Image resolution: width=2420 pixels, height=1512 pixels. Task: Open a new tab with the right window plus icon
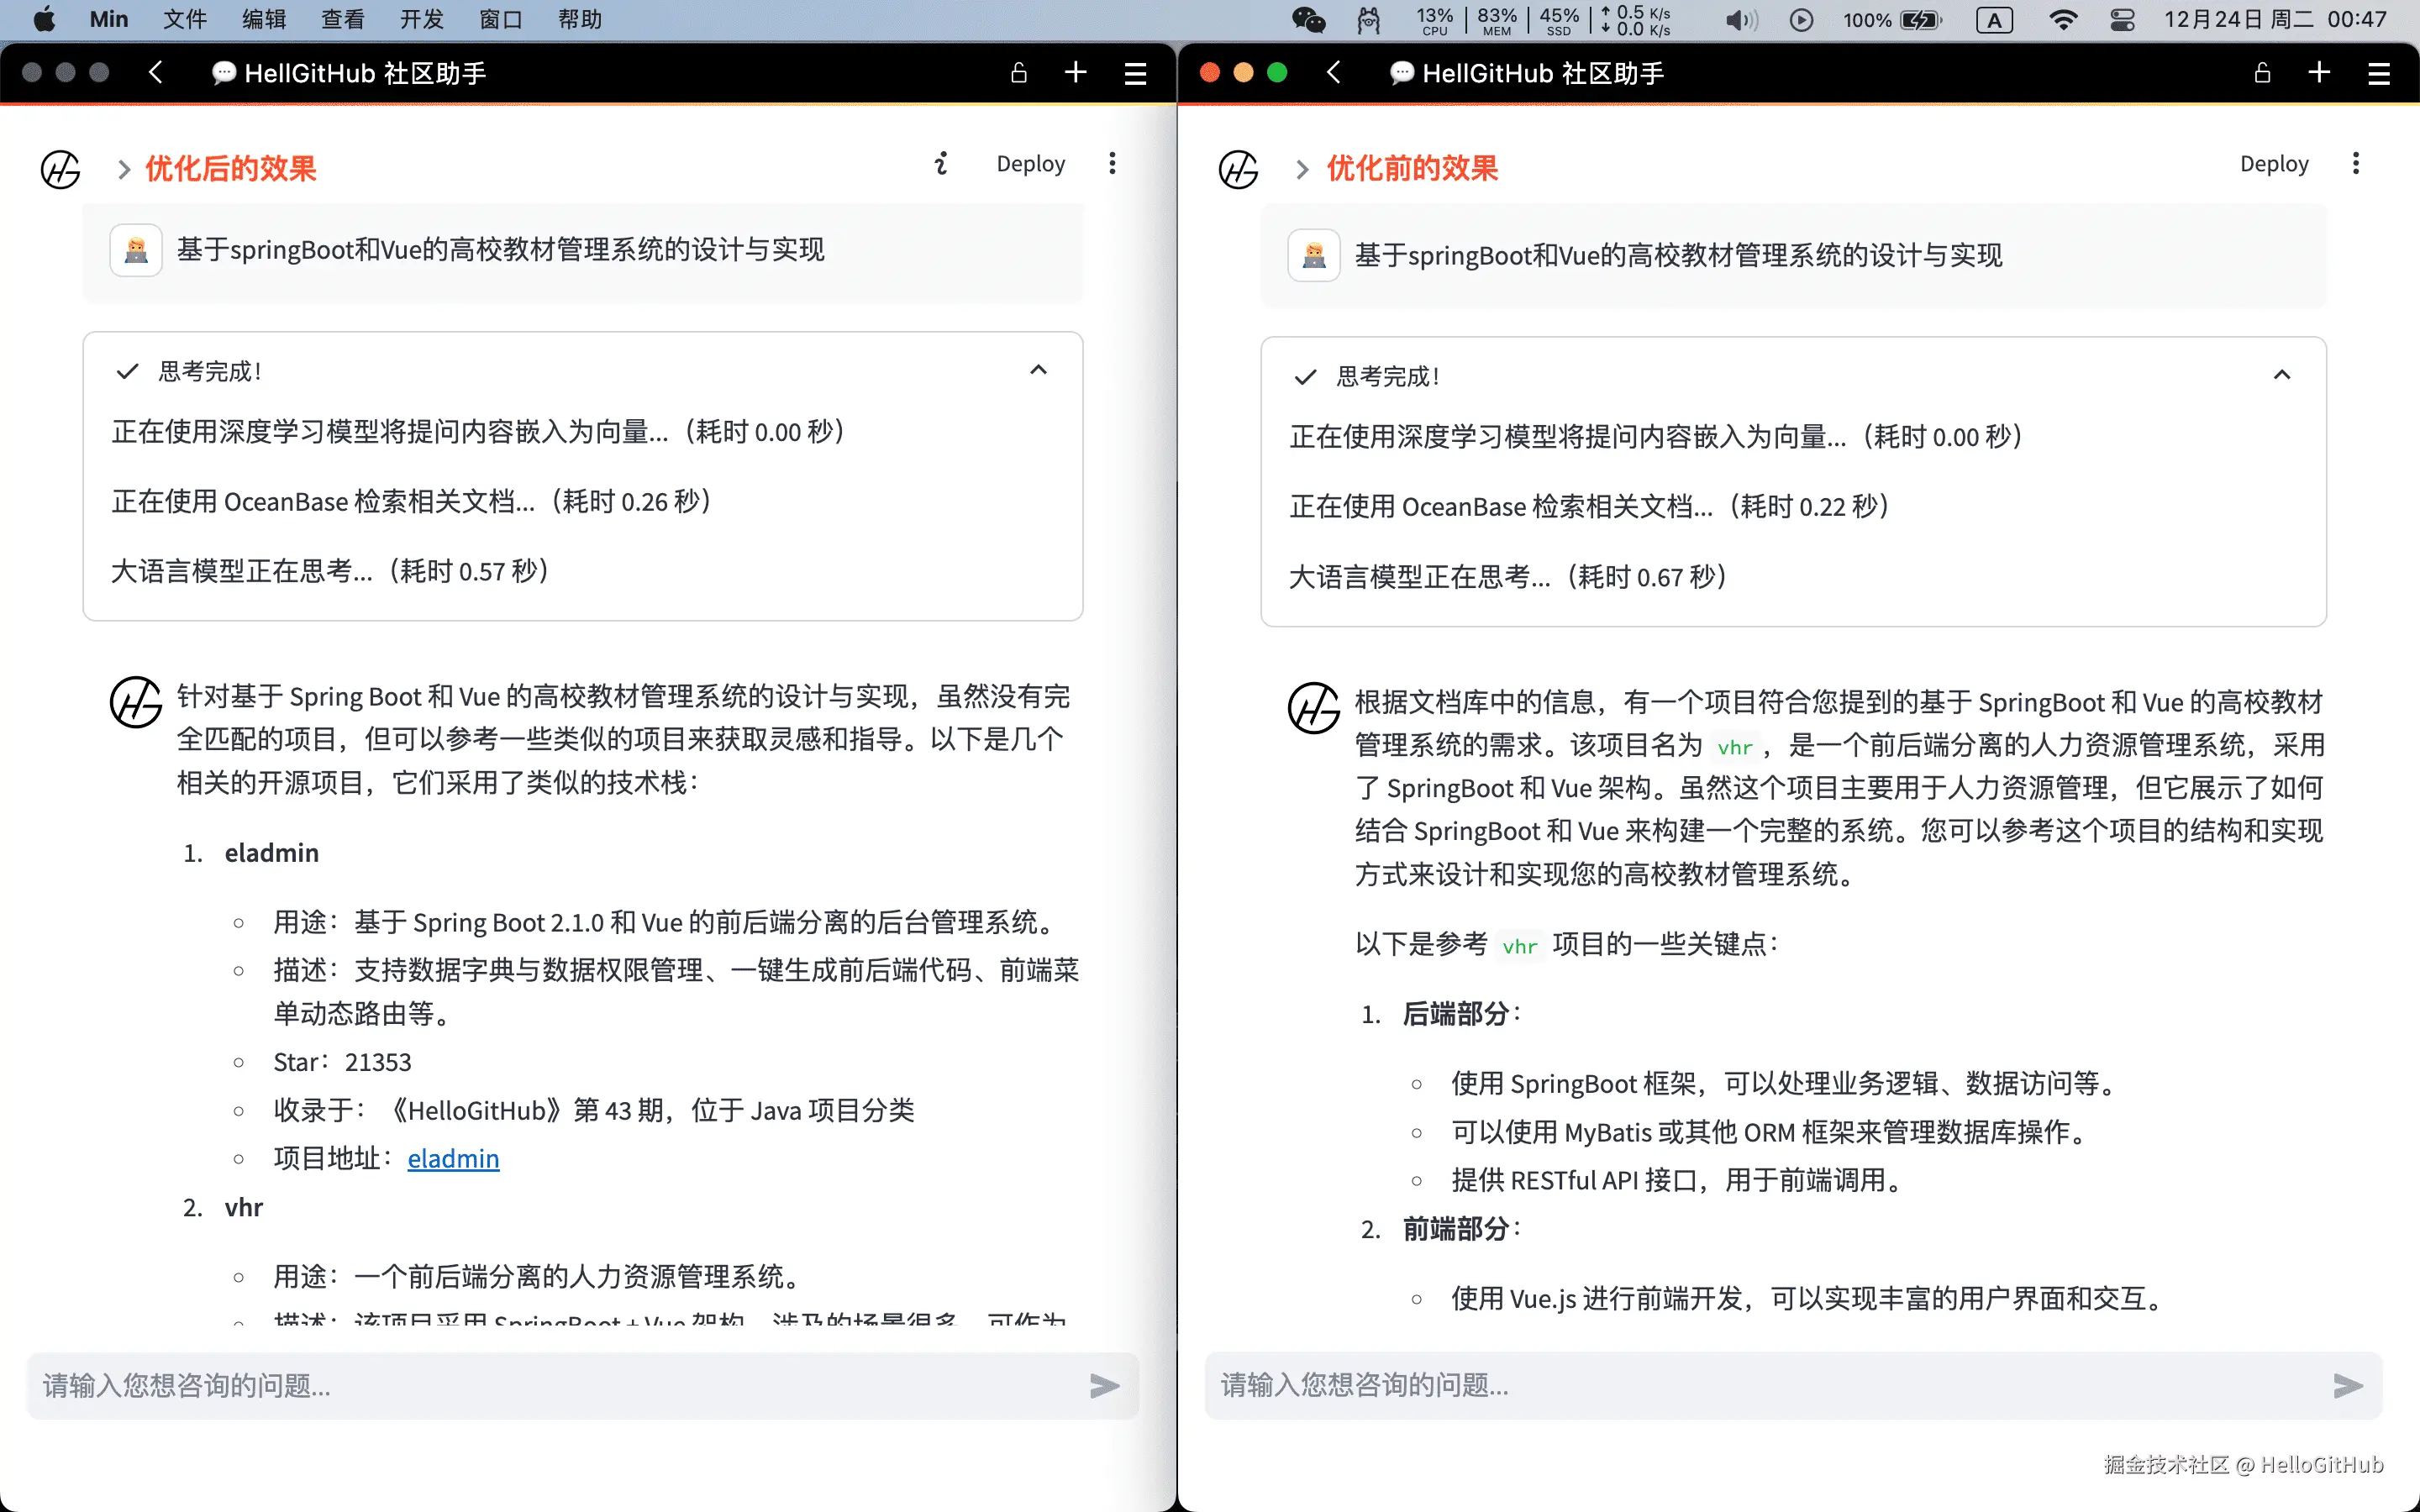[2319, 73]
